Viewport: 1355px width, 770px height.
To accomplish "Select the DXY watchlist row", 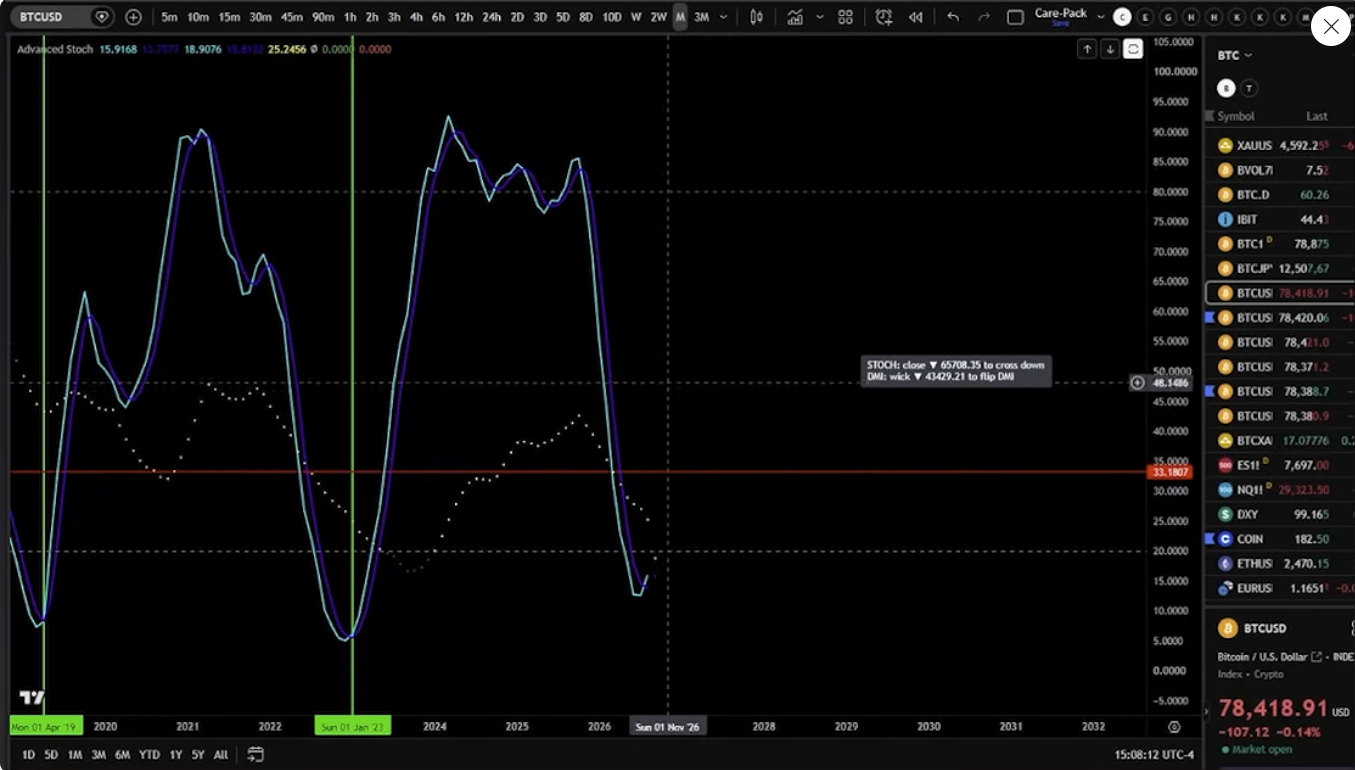I will 1280,514.
